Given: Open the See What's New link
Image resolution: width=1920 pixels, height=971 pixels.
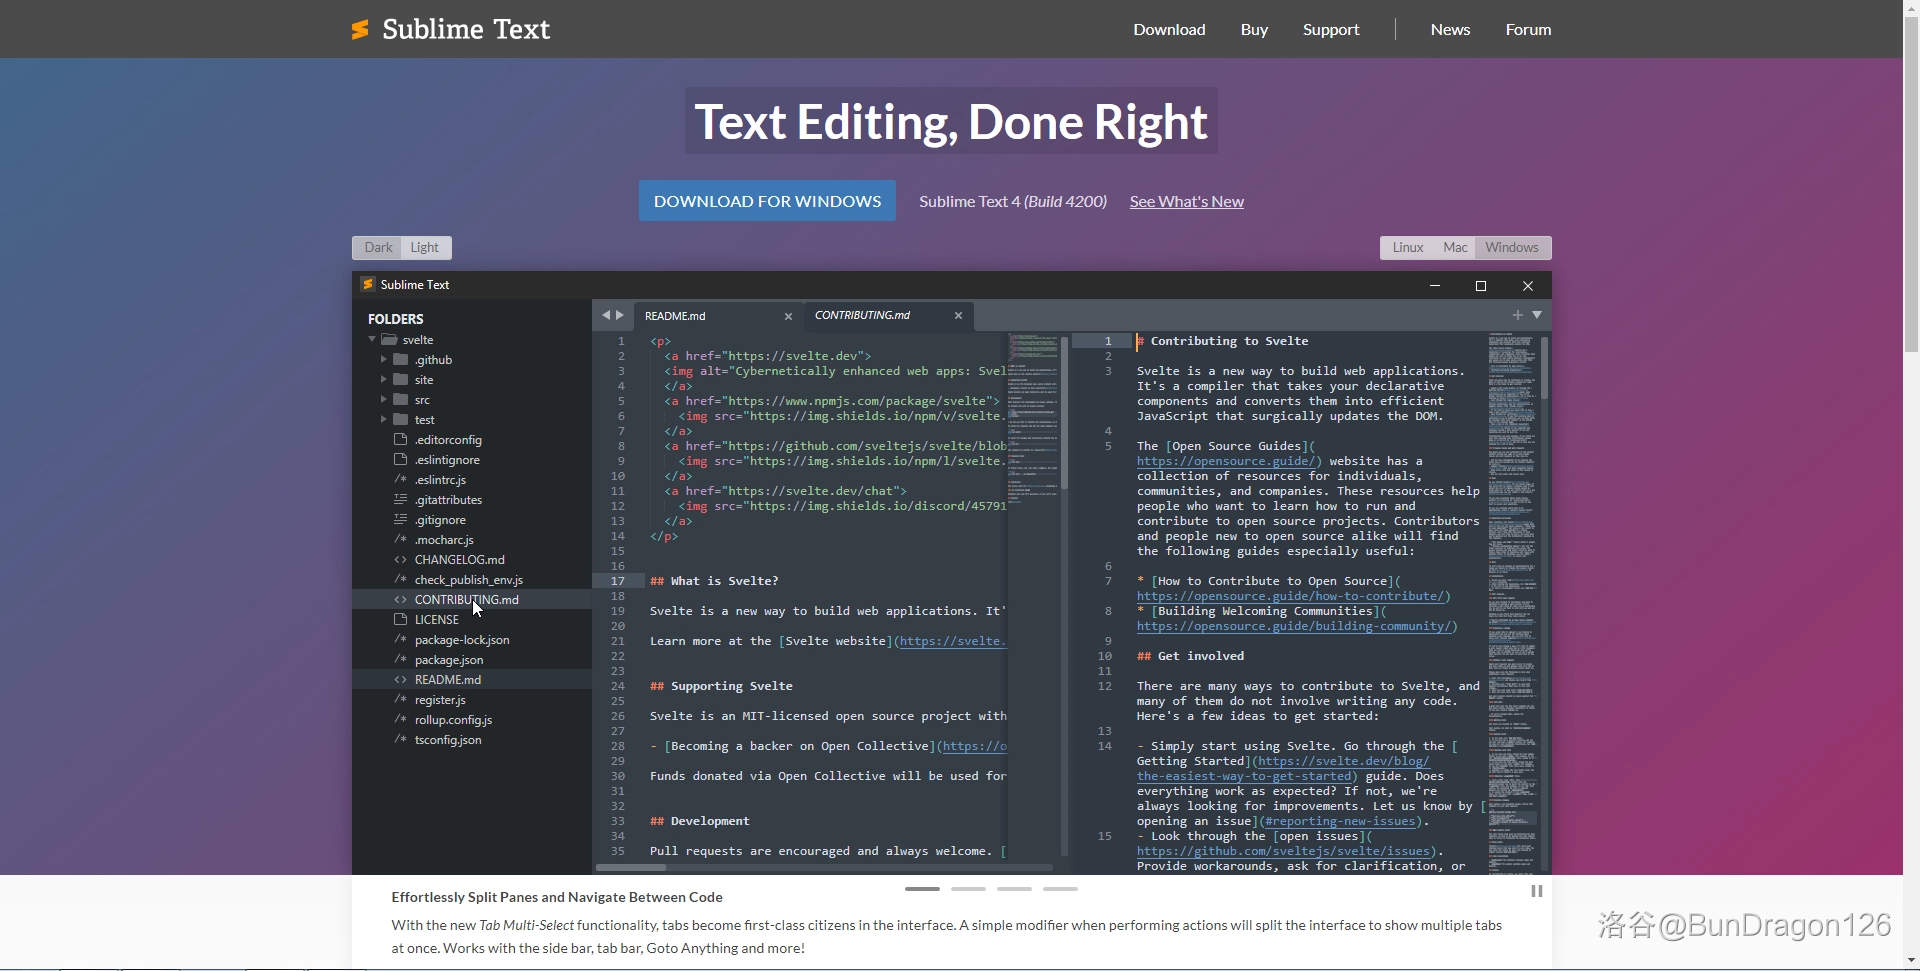Looking at the screenshot, I should click(x=1186, y=202).
